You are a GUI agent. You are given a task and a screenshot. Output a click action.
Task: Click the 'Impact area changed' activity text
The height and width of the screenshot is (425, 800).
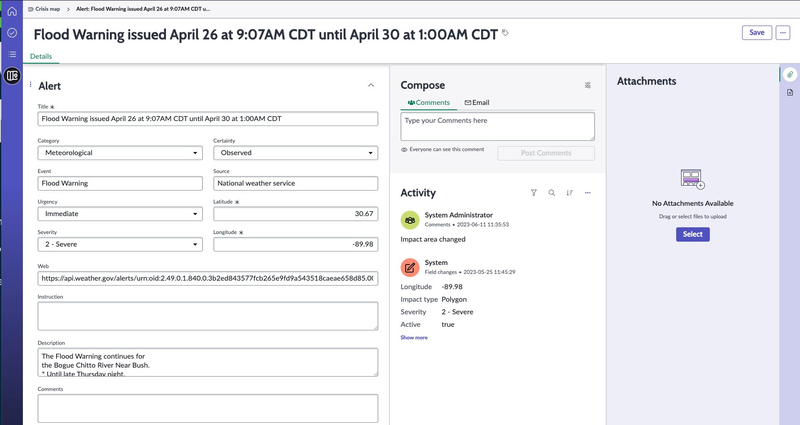coord(433,239)
